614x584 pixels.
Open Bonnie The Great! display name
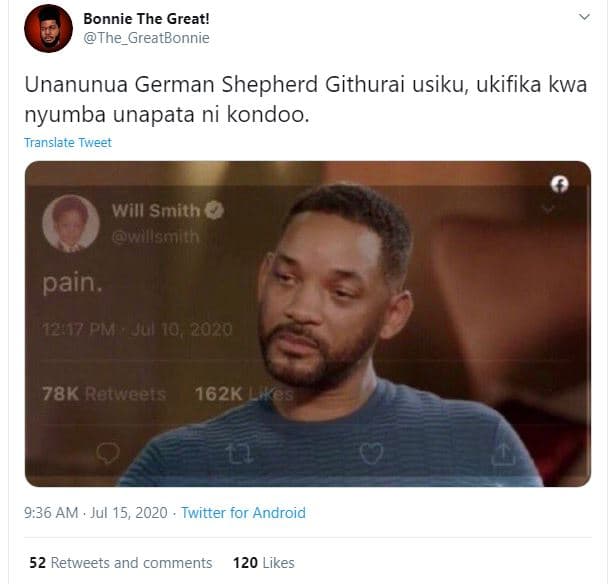146,18
